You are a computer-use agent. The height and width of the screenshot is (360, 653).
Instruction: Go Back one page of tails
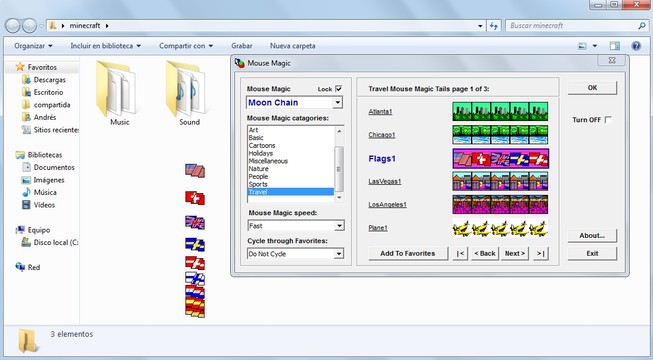coord(485,253)
